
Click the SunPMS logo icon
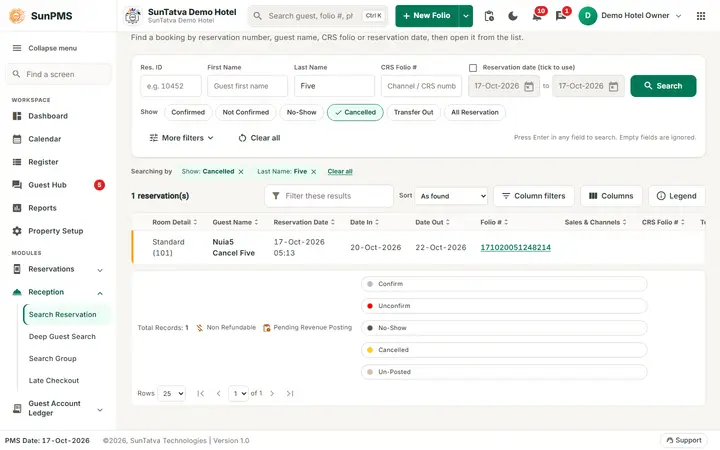[x=17, y=16]
